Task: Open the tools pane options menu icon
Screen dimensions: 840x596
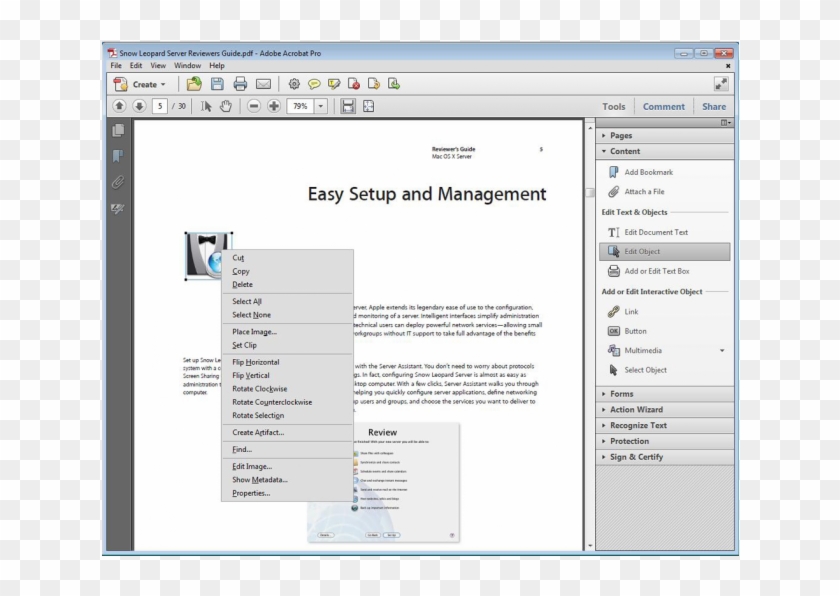Action: 725,123
